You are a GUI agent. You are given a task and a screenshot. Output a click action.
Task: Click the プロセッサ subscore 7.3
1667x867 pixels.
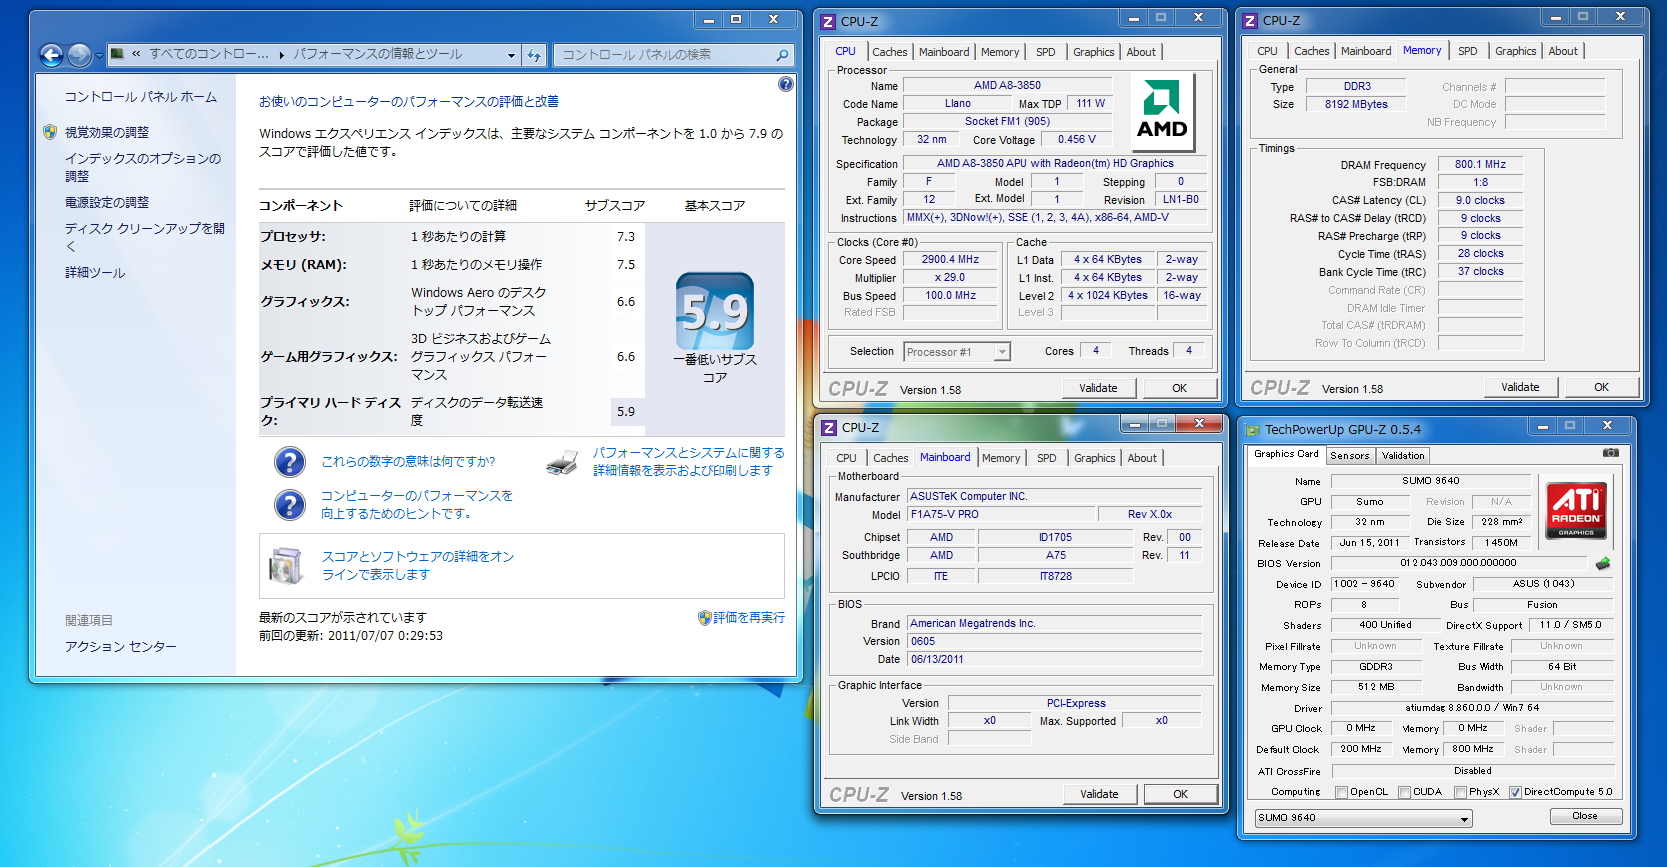tap(626, 237)
